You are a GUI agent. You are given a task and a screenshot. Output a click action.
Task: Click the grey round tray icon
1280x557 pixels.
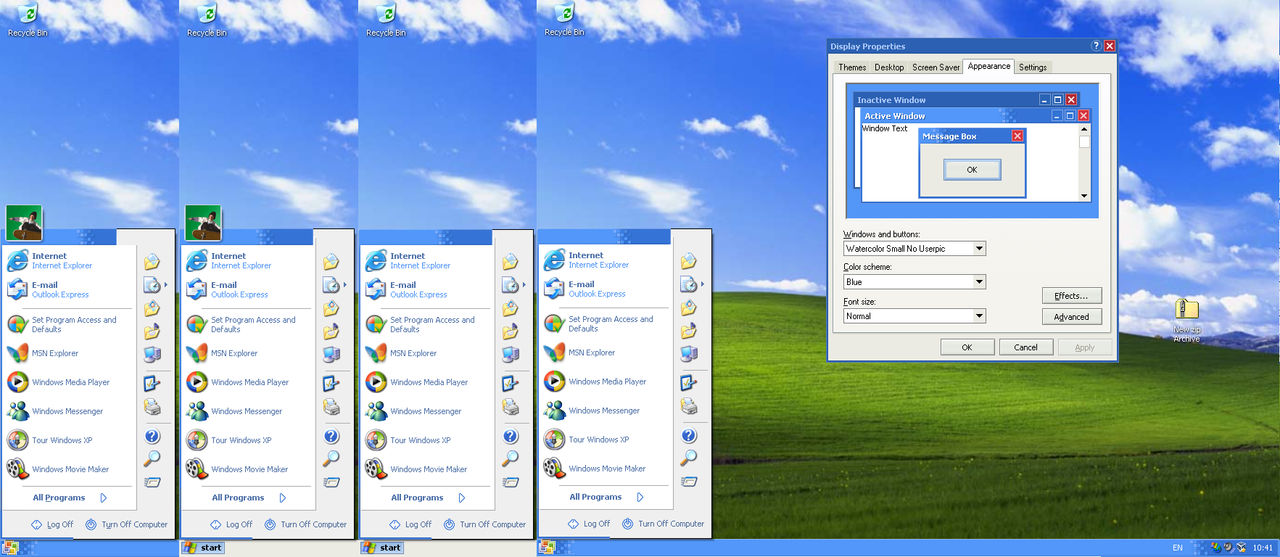coord(1228,548)
